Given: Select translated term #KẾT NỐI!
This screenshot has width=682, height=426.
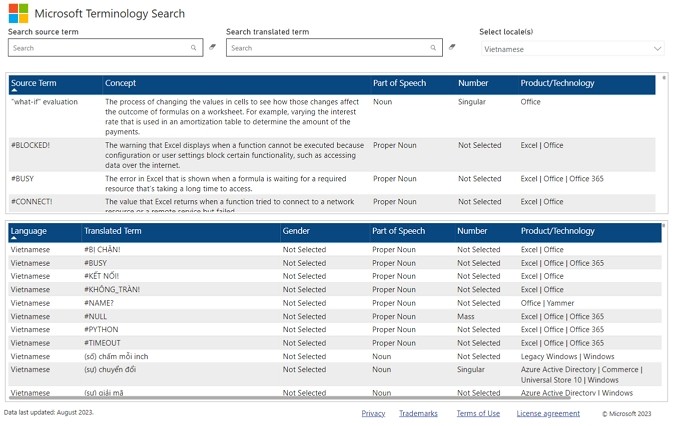Looking at the screenshot, I should pos(101,276).
